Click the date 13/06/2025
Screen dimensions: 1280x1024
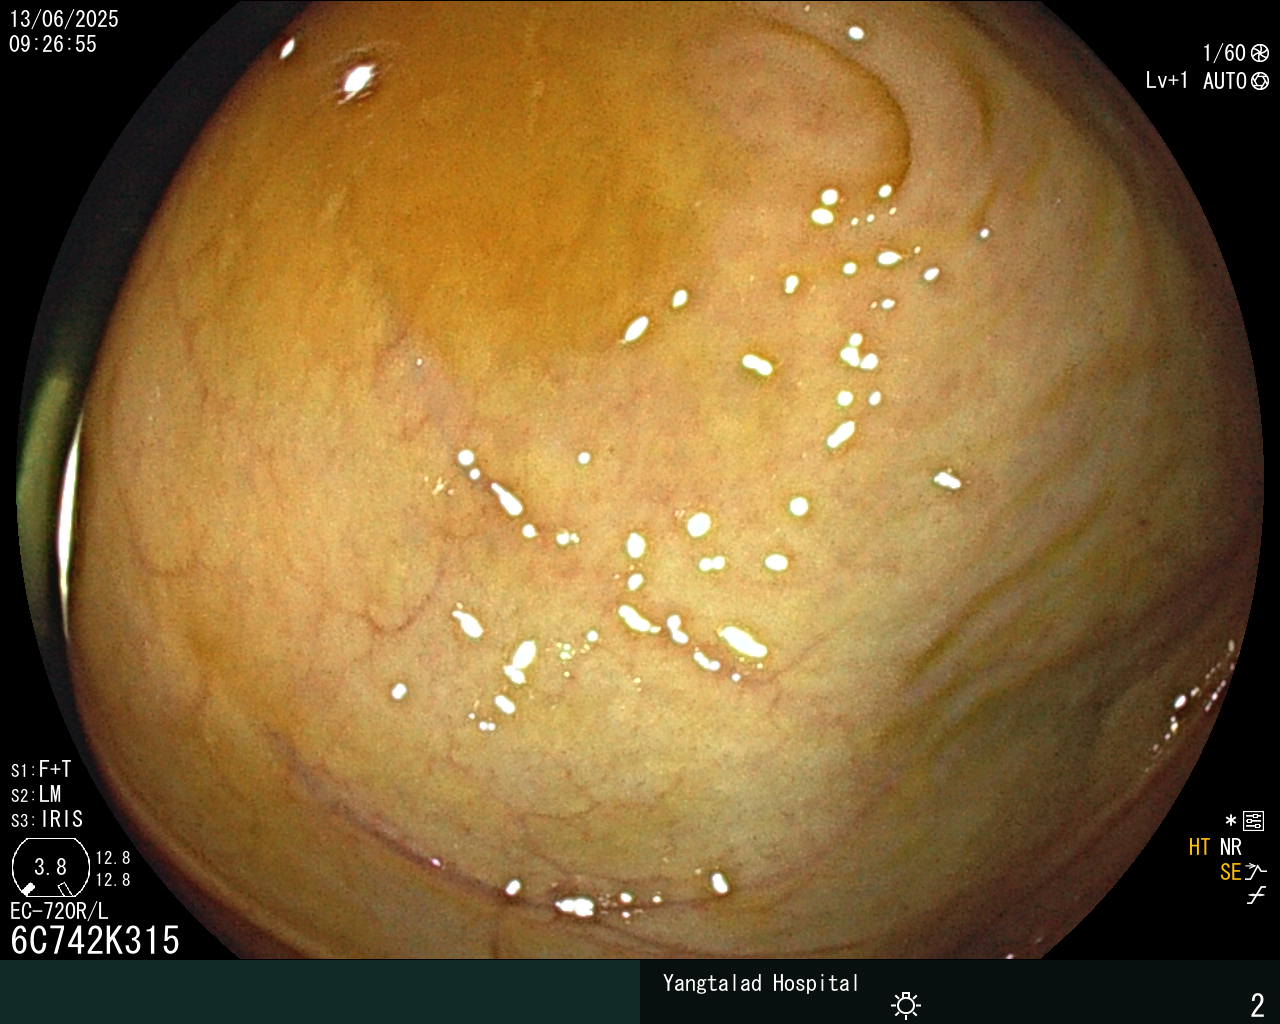(64, 19)
